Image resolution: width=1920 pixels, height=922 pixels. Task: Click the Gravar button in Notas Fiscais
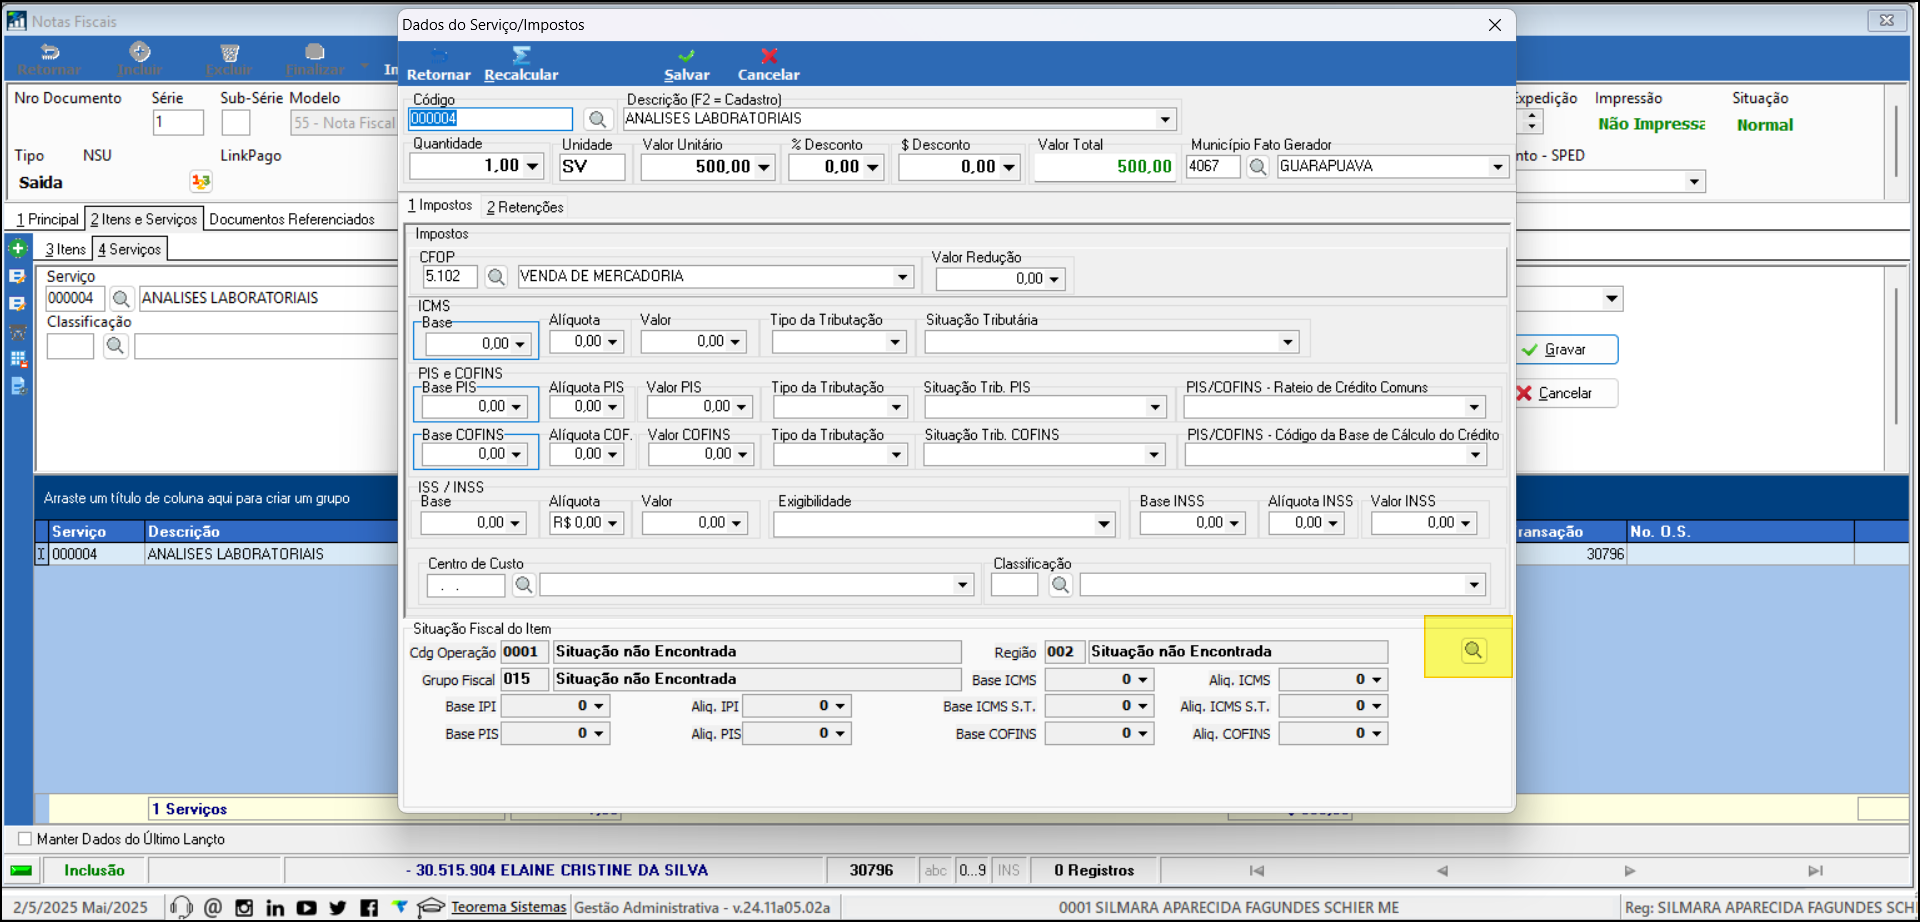point(1567,349)
